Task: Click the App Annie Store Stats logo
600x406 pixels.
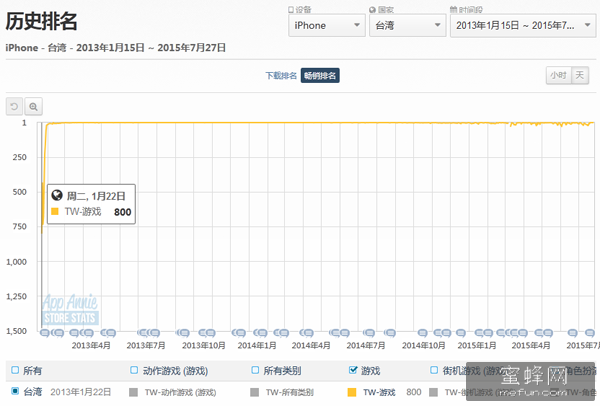Action: (68, 310)
